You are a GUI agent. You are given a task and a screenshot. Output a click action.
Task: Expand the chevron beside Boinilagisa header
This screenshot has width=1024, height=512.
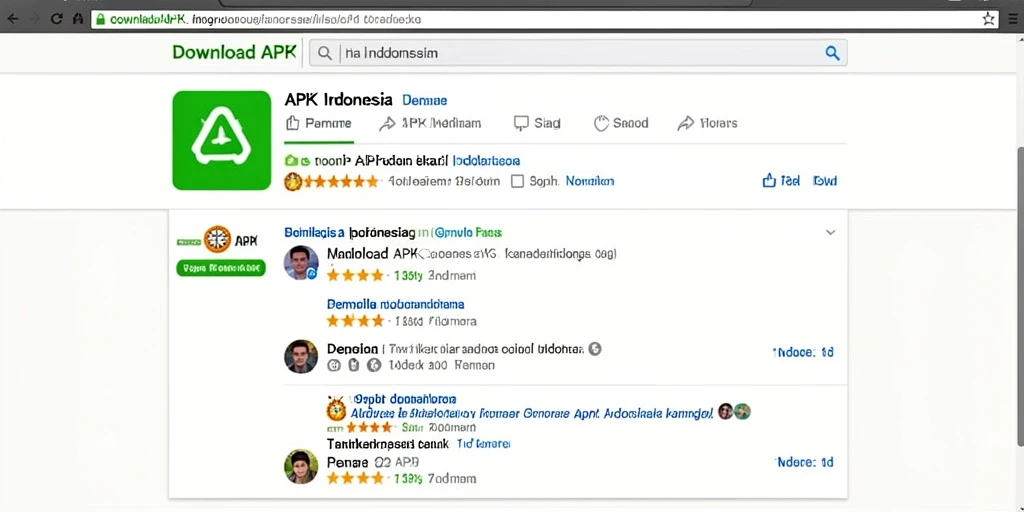(830, 232)
